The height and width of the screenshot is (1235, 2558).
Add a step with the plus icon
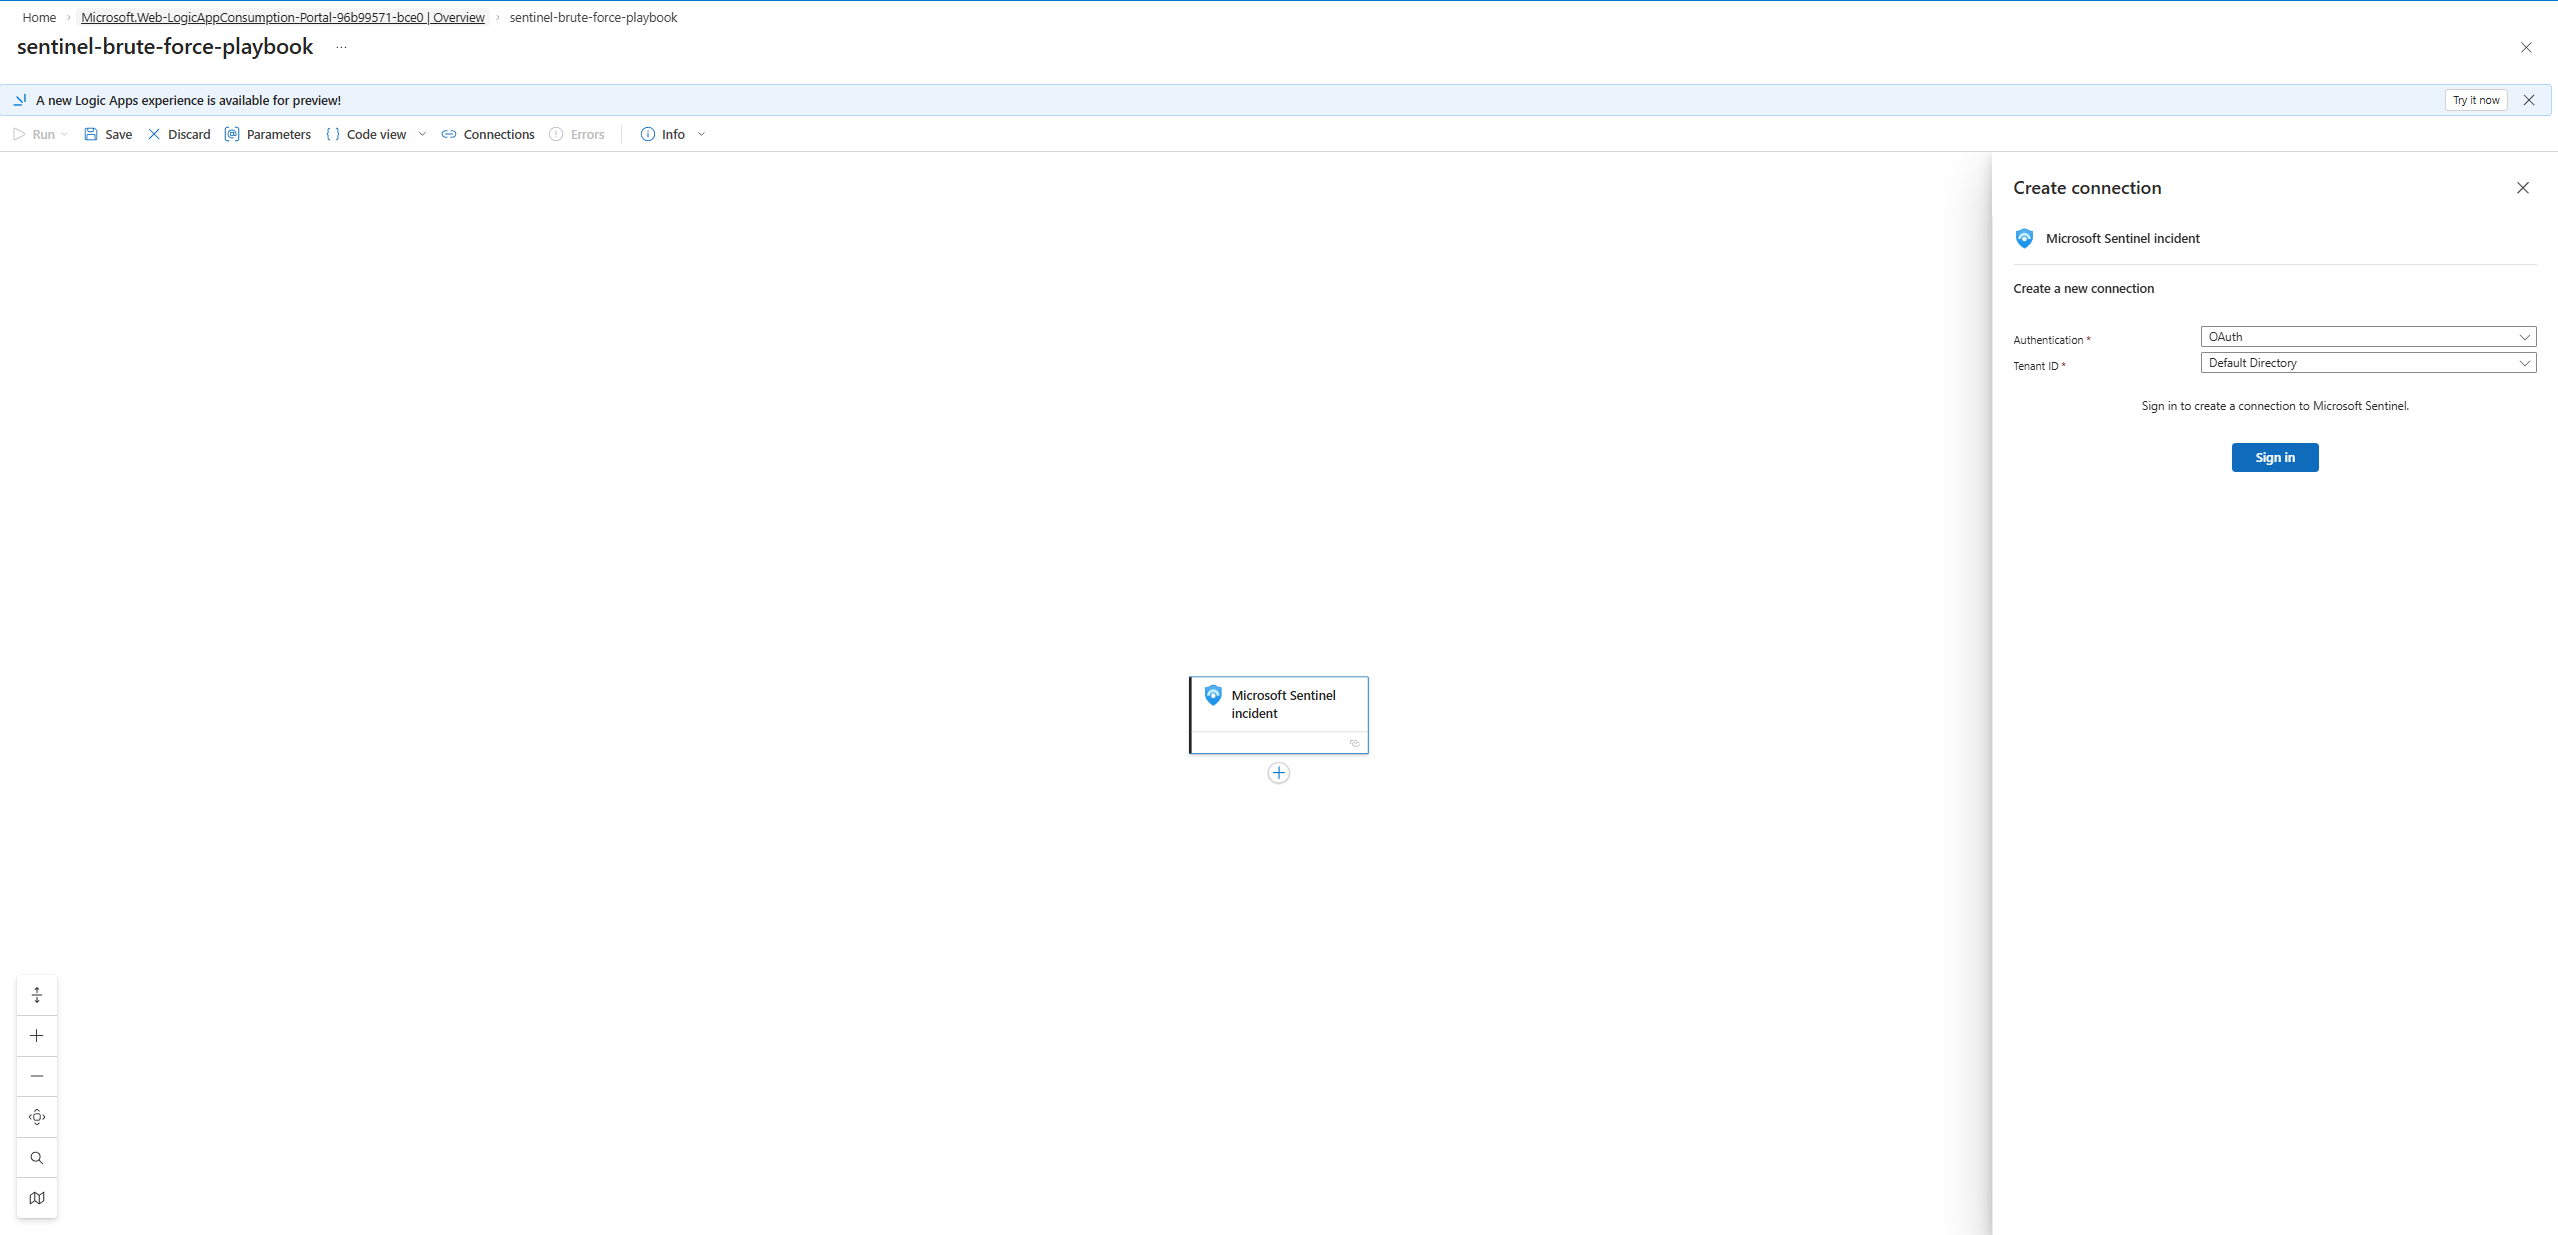[x=1278, y=773]
